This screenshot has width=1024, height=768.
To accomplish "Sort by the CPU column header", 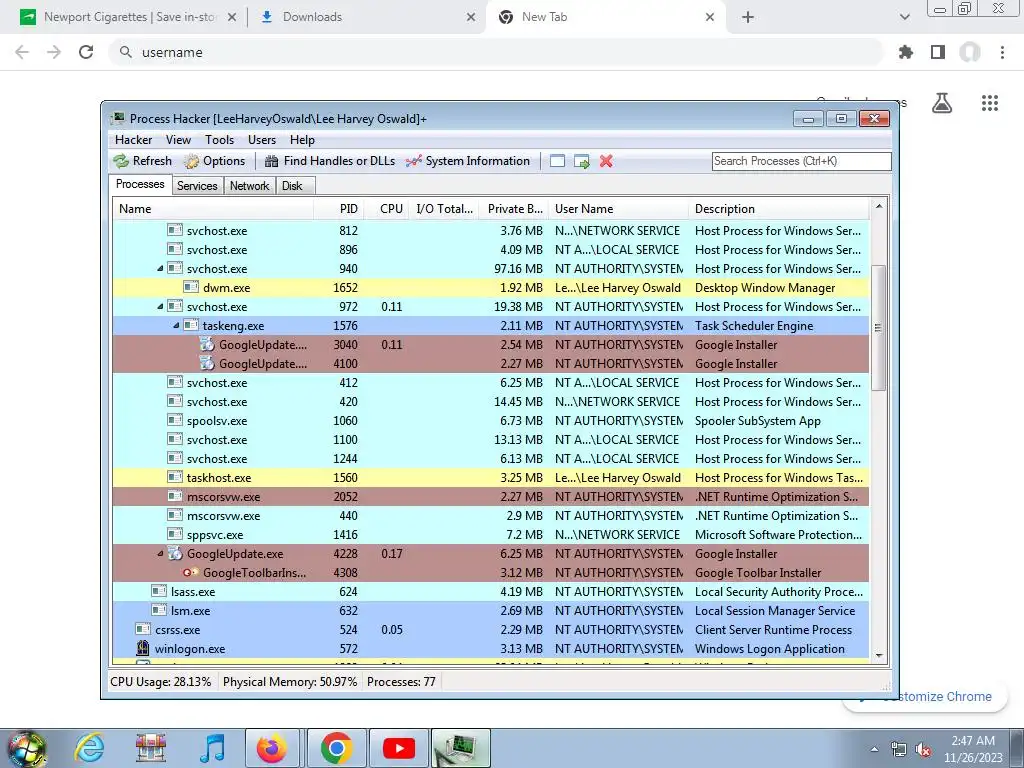I will [388, 208].
